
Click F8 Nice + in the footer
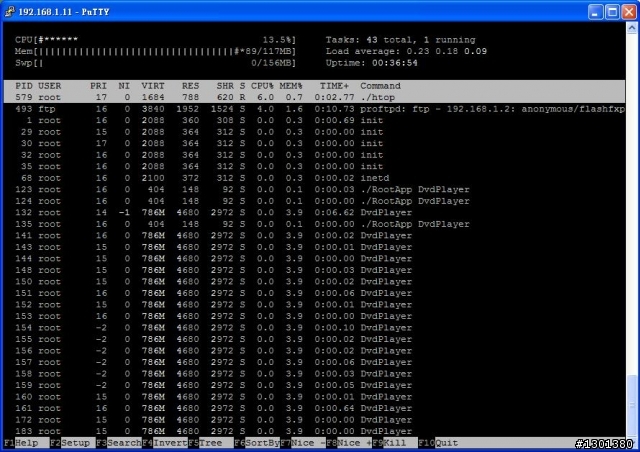coord(349,443)
